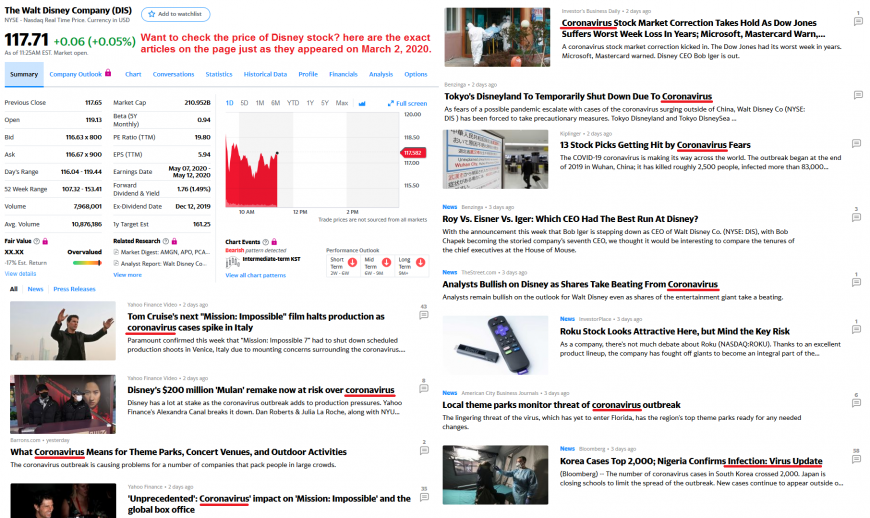Click the intermediate-term KST pattern icon
This screenshot has width=870, height=518.
(232, 263)
